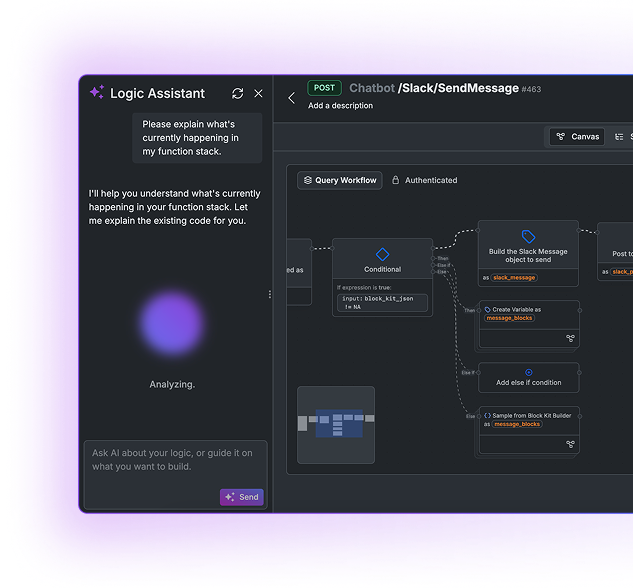Go back using the left chevron arrow
Image resolution: width=633 pixels, height=588 pixels.
(x=292, y=98)
